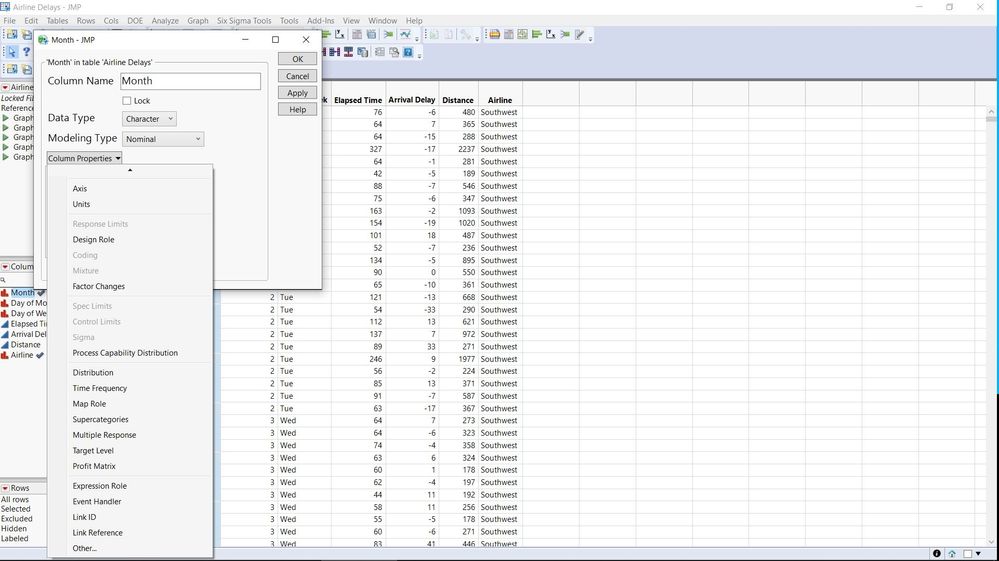Click the info circle status bar icon
Screen dimensions: 999x561
point(937,554)
